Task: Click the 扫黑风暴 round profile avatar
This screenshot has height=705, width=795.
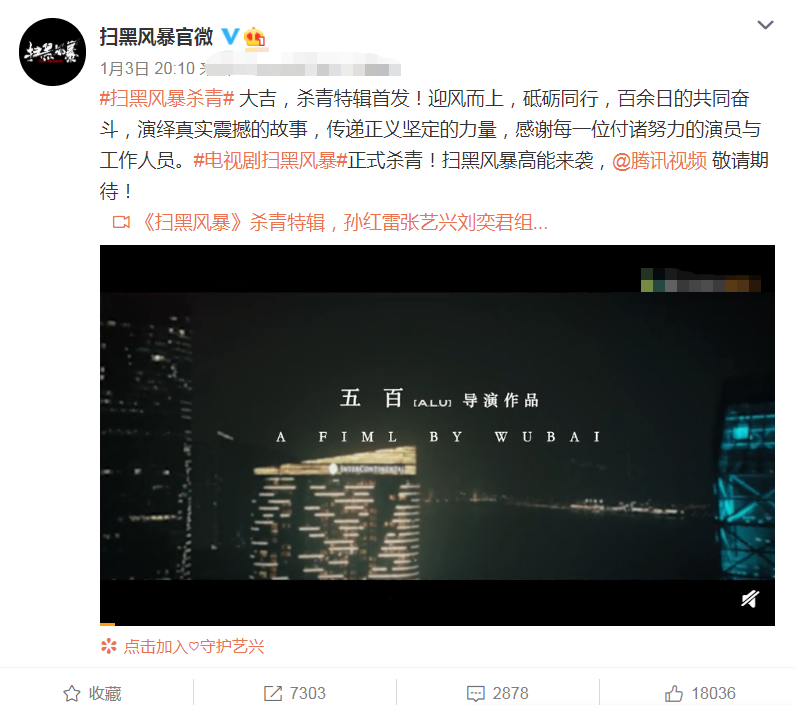Action: pos(52,52)
